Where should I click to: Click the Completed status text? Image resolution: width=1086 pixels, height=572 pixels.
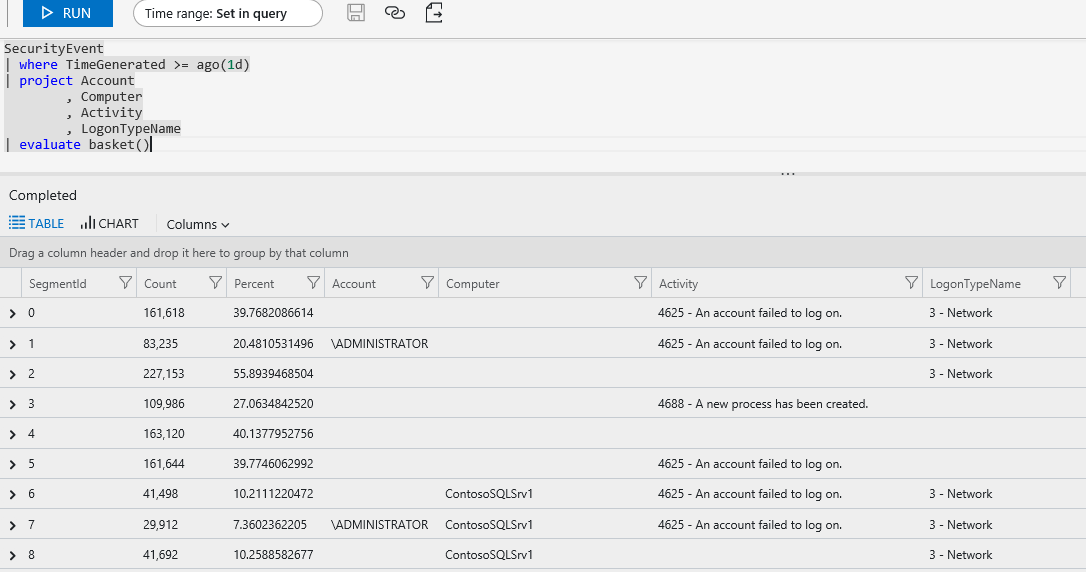[x=43, y=195]
